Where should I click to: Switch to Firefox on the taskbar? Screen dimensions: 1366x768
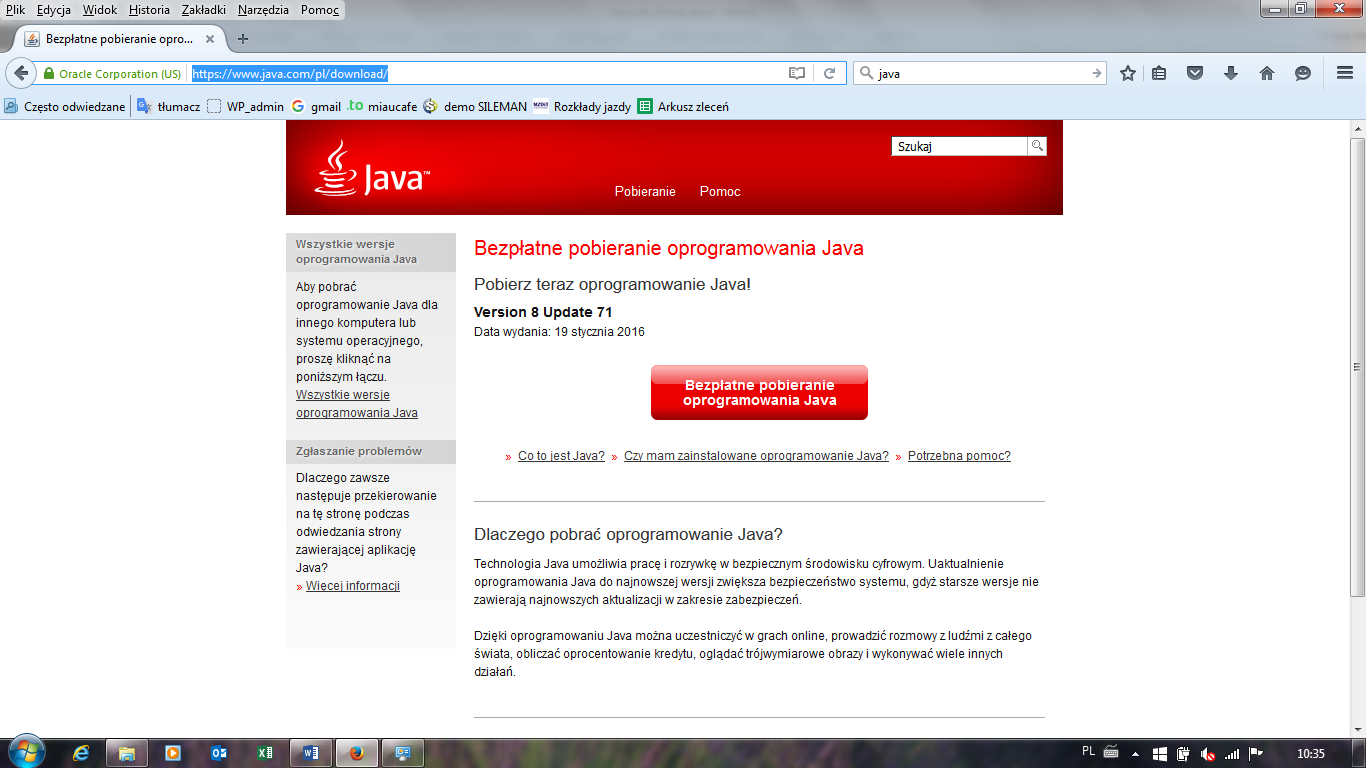[357, 753]
